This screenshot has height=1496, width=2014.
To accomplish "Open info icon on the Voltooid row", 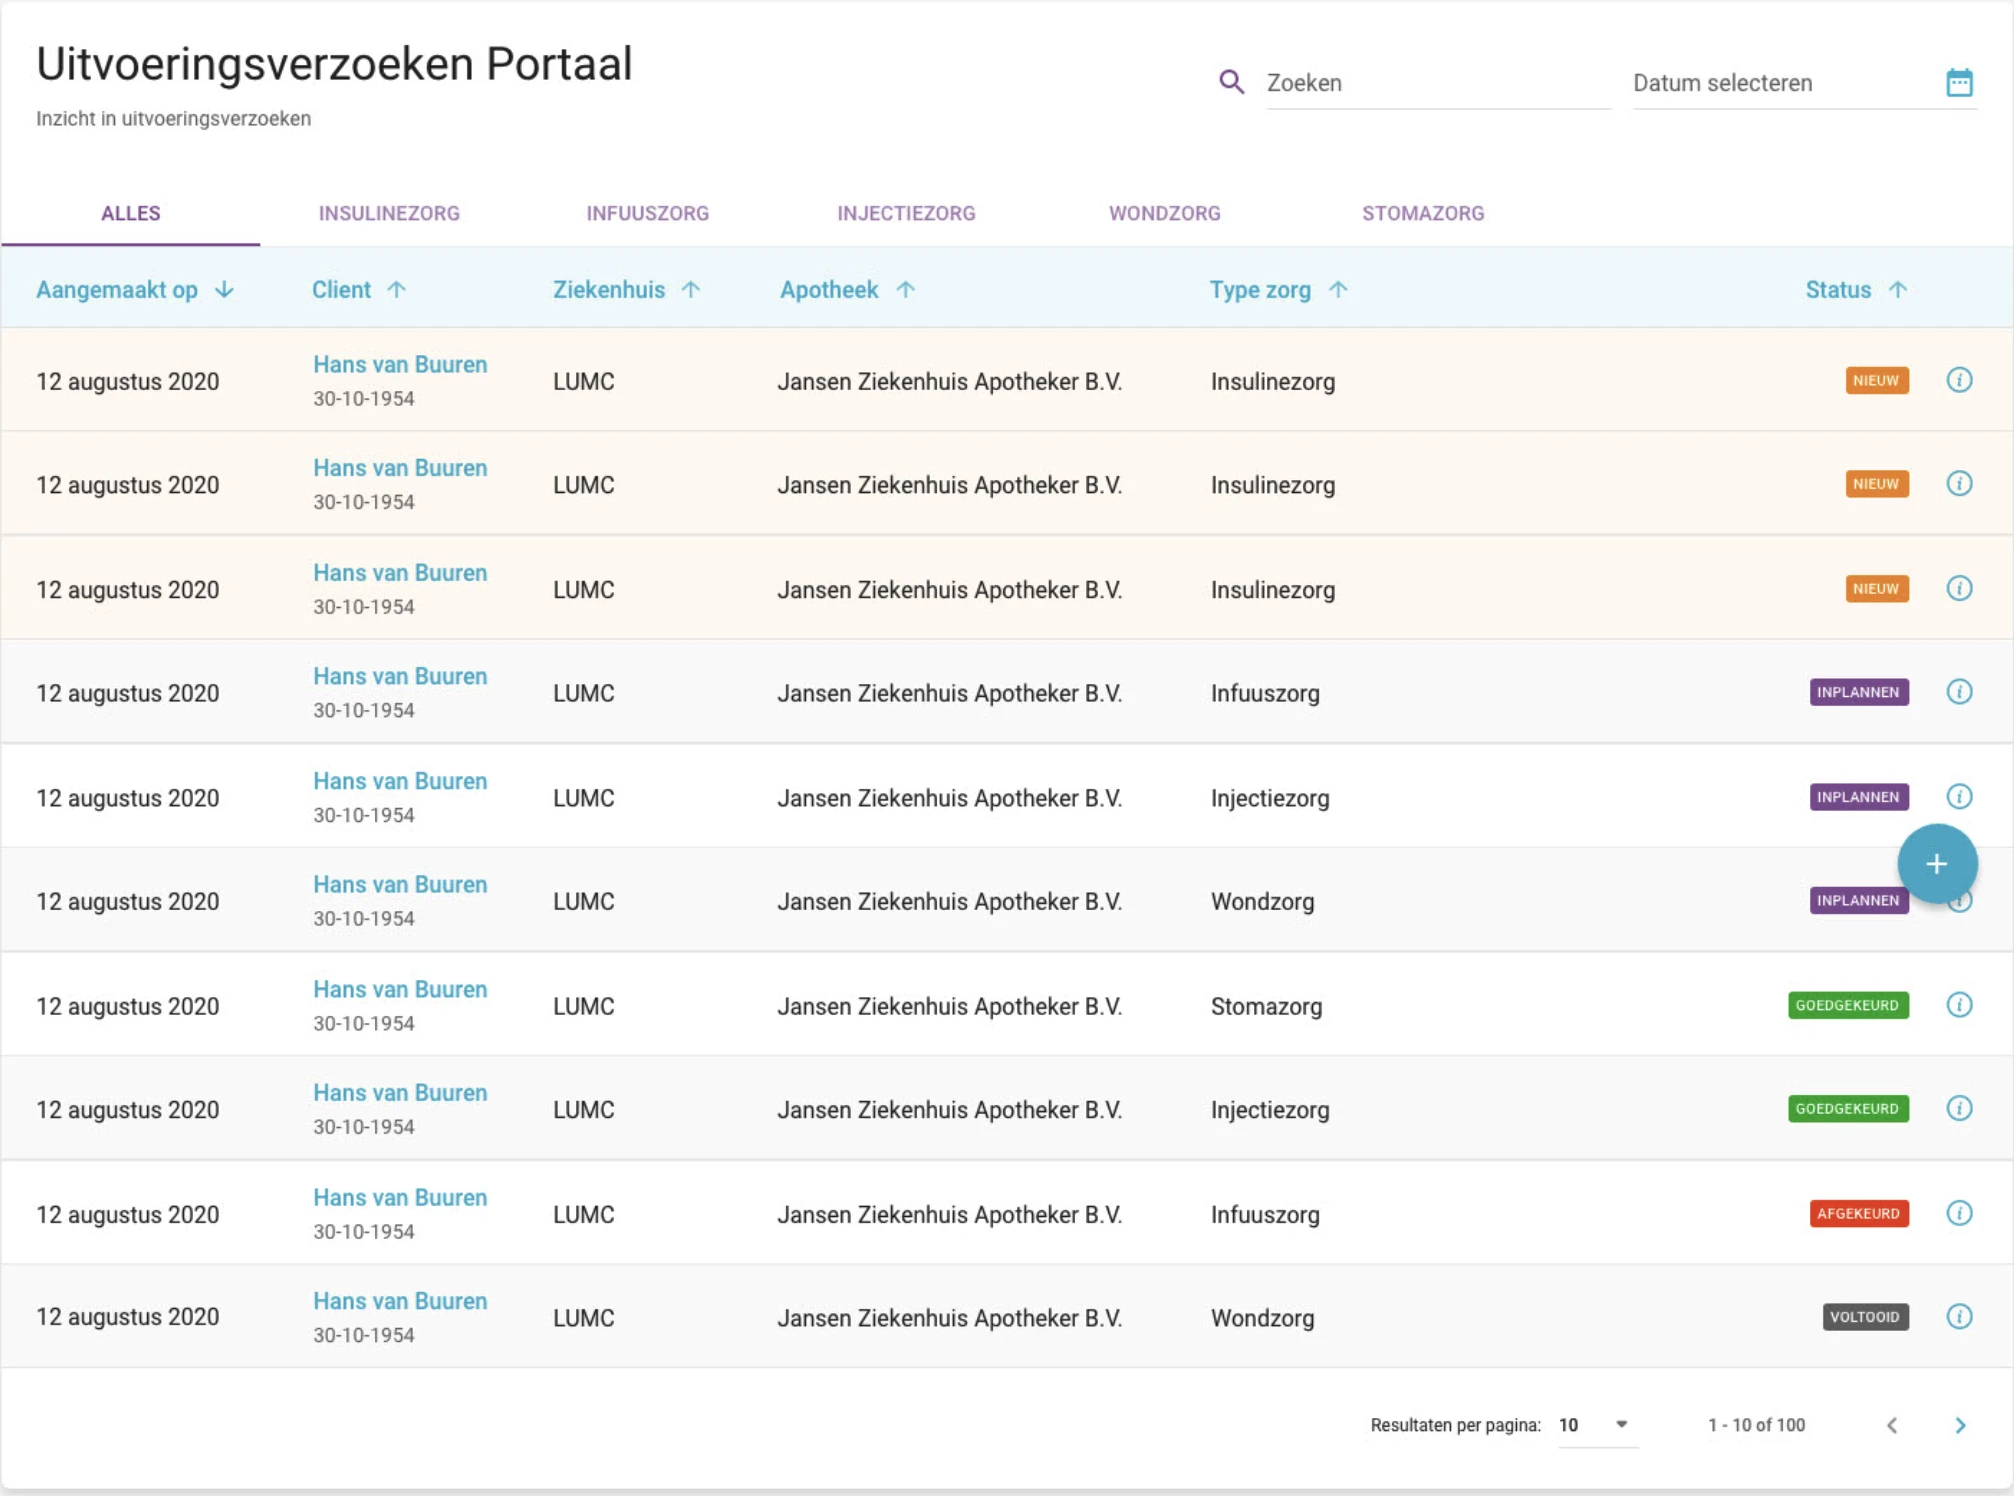I will [x=1958, y=1316].
